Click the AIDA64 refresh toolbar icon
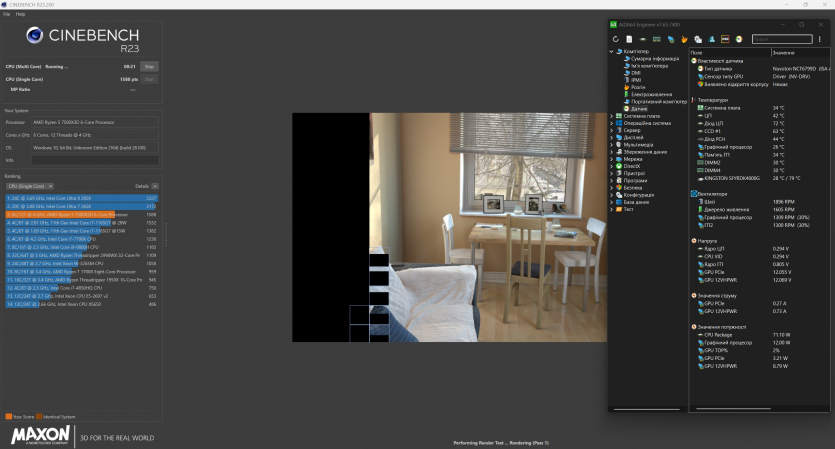The width and height of the screenshot is (835, 449). click(616, 39)
